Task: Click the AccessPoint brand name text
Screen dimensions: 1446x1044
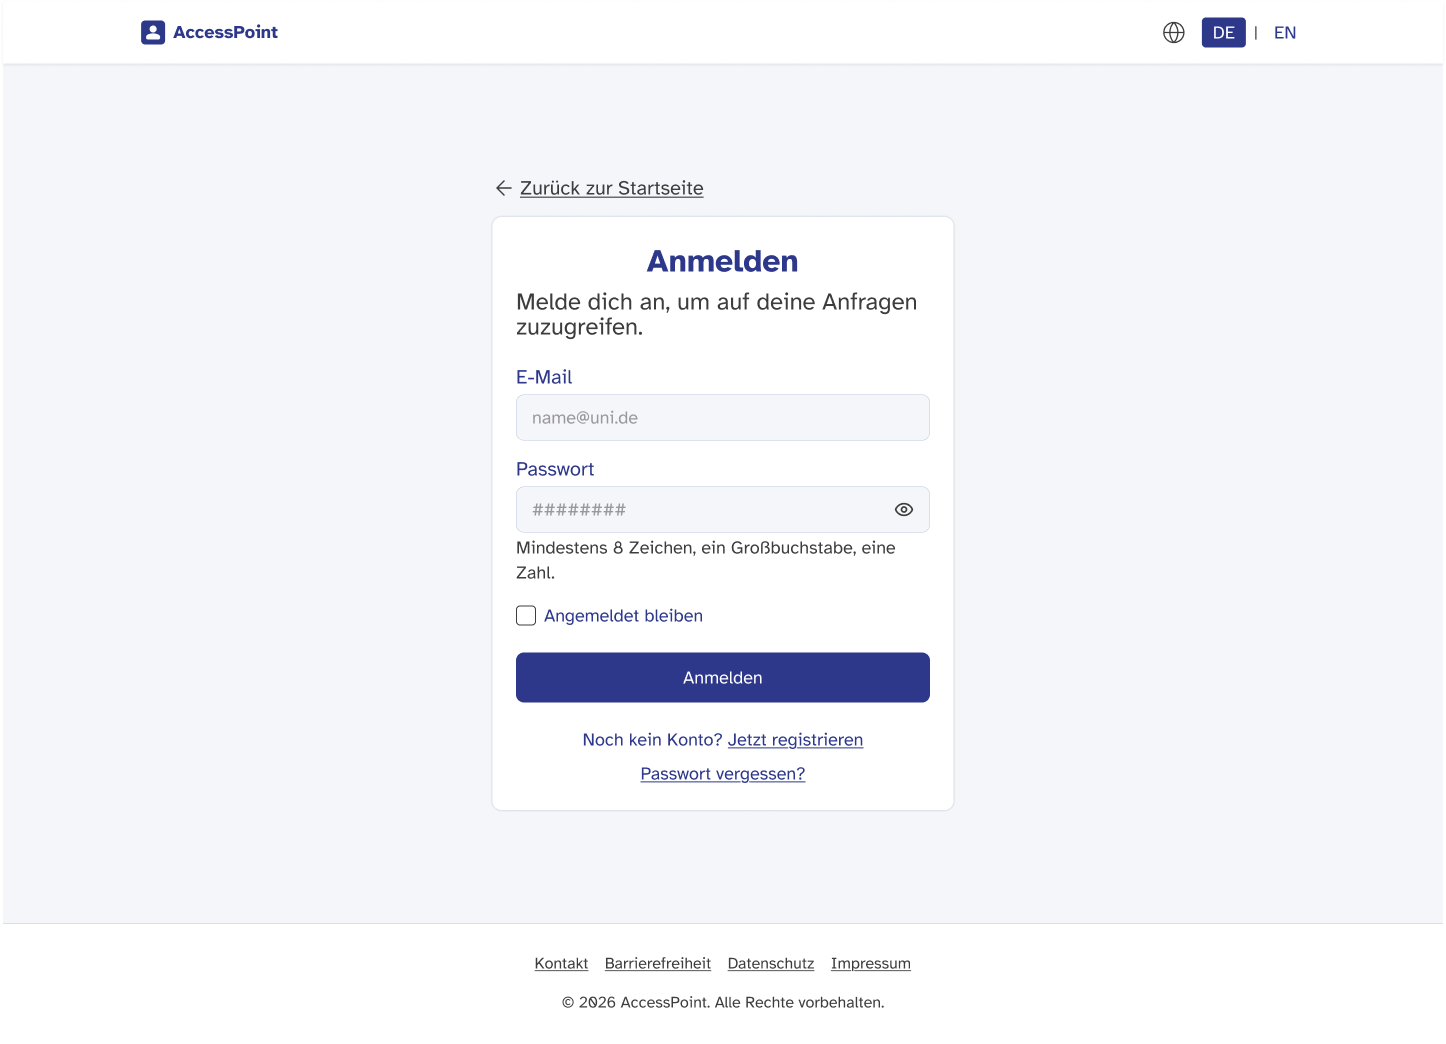Action: coord(226,32)
